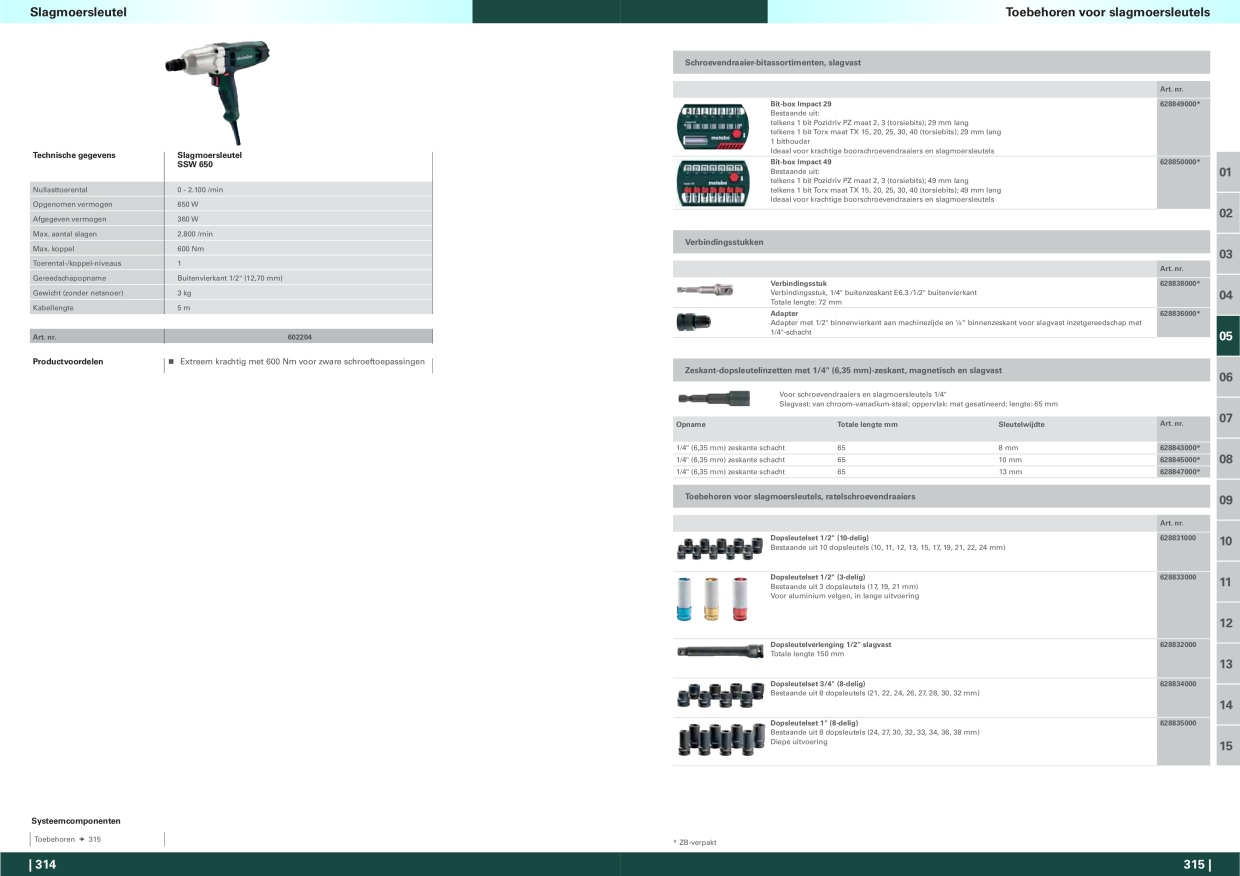Select chapter tab 10
The width and height of the screenshot is (1240, 876).
[1226, 541]
